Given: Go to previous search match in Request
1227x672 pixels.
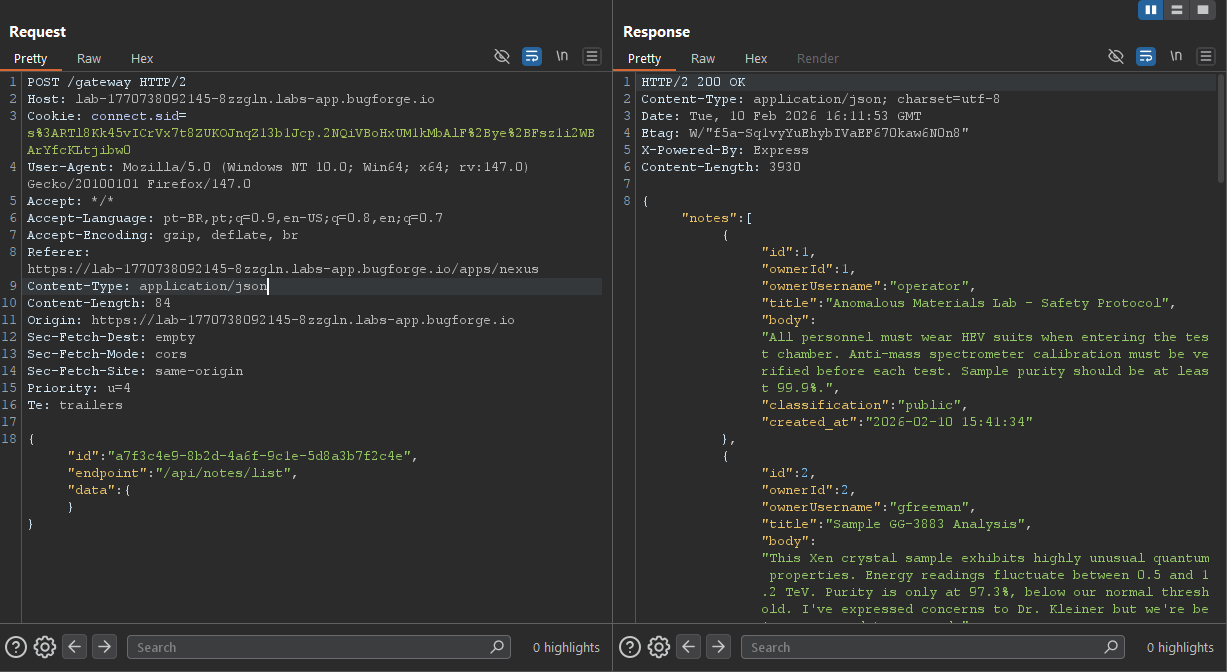Looking at the screenshot, I should click(74, 647).
